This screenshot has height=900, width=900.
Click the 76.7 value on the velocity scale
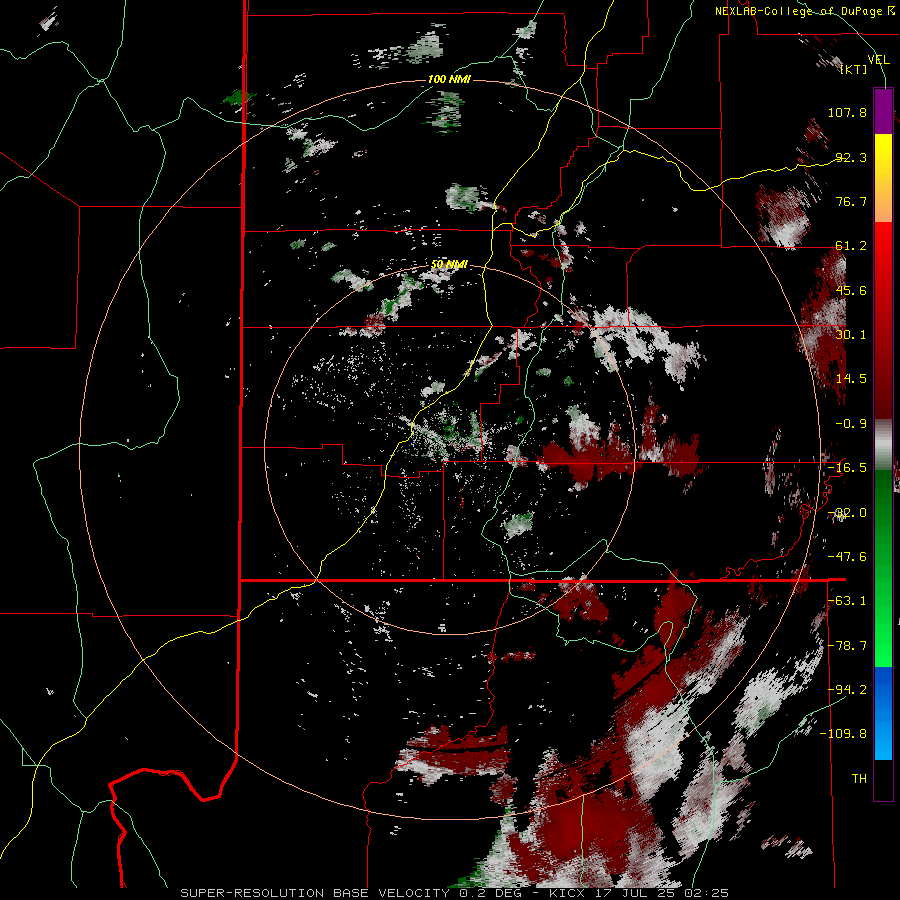pos(851,201)
